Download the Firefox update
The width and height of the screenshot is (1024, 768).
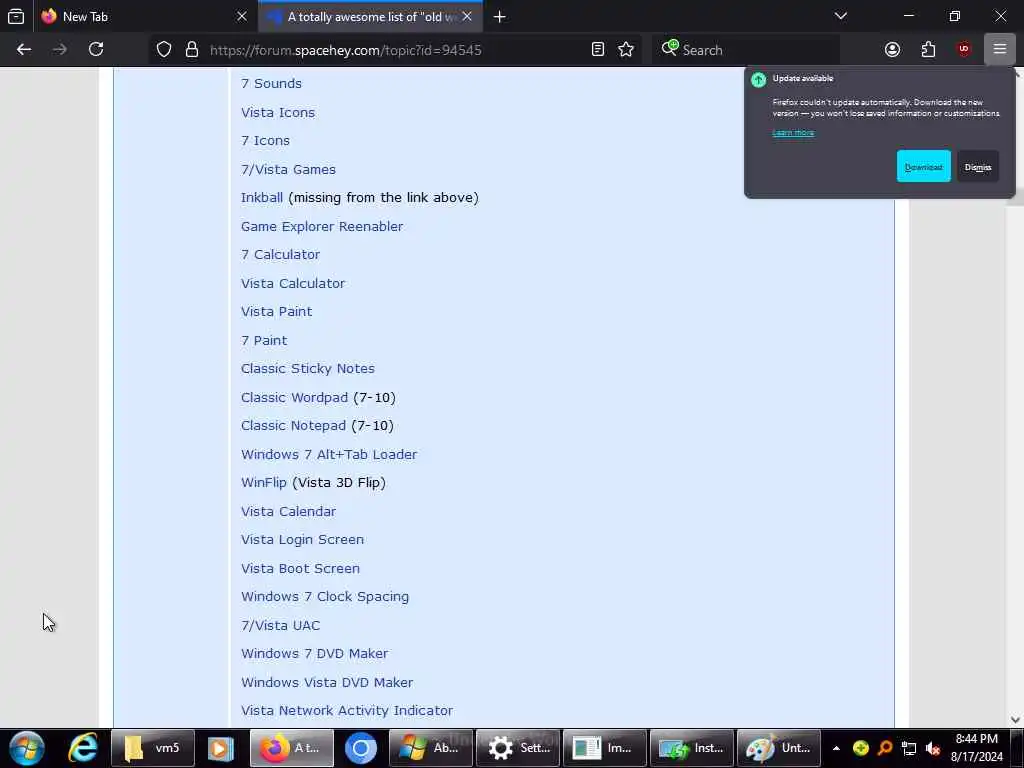(x=923, y=167)
